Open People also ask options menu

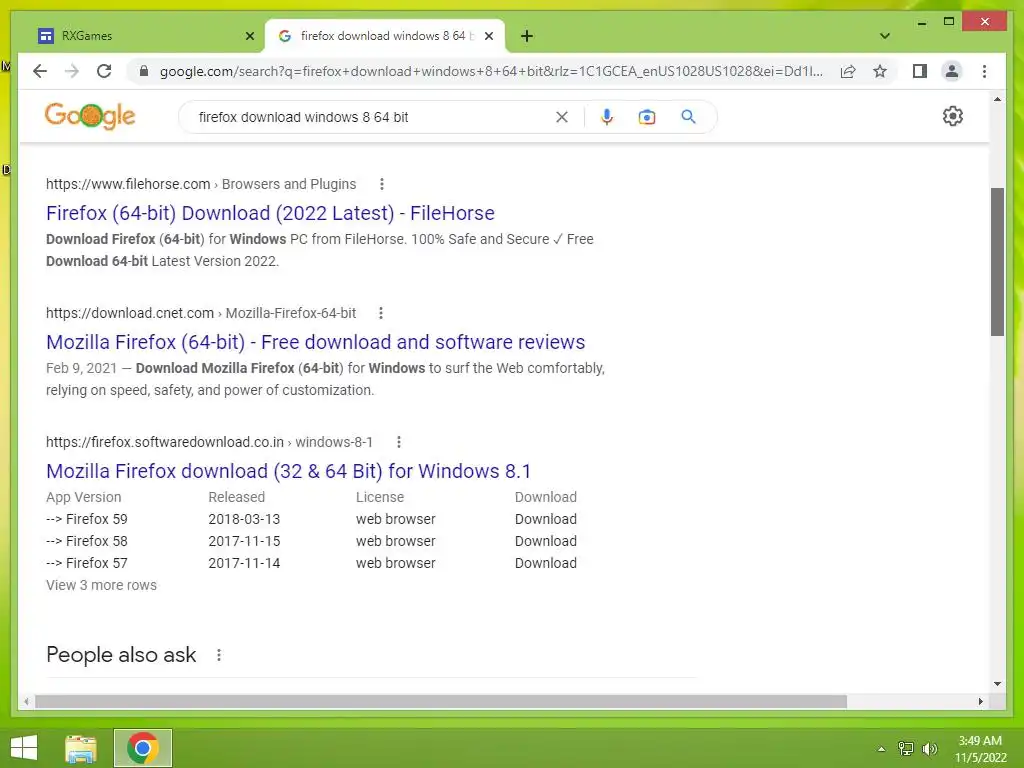pos(219,655)
